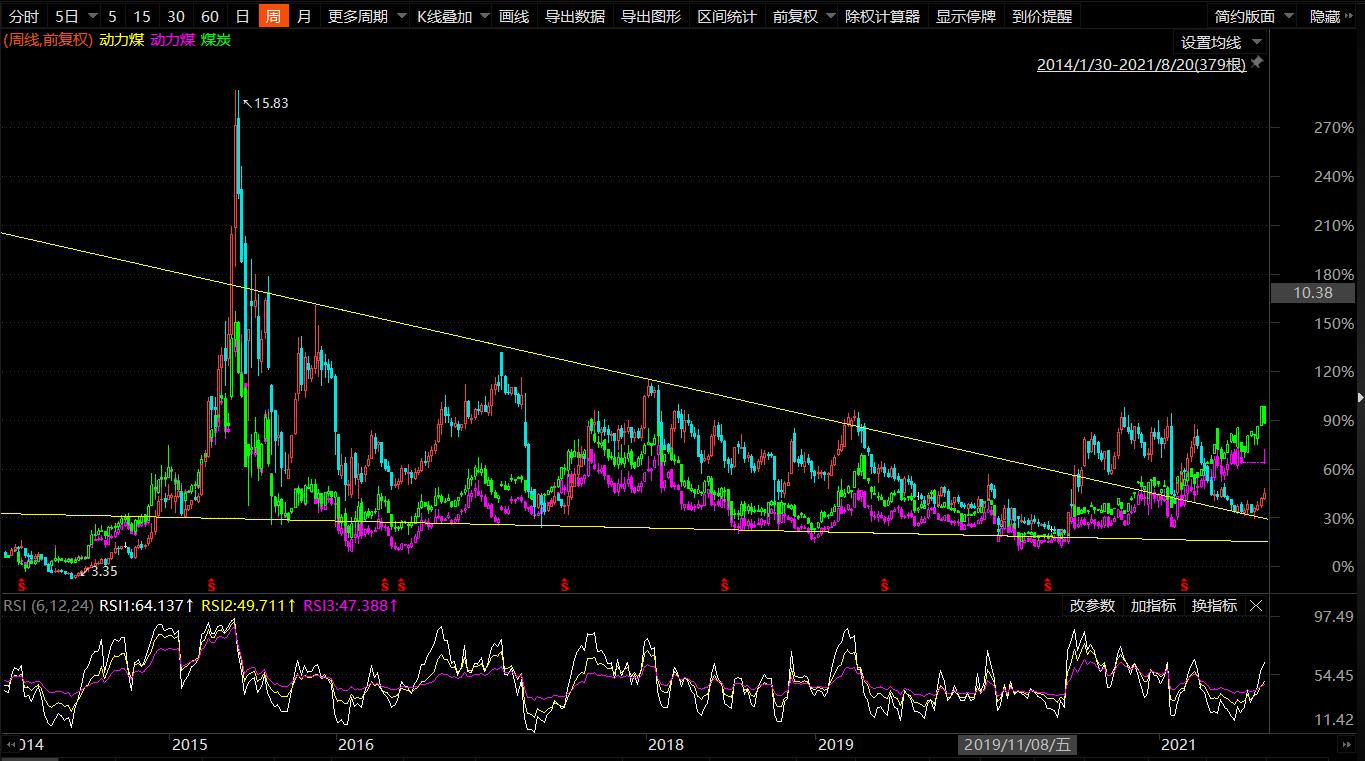Image resolution: width=1365 pixels, height=761 pixels.
Task: Click the 10.38 current price tag
Action: [x=1312, y=293]
